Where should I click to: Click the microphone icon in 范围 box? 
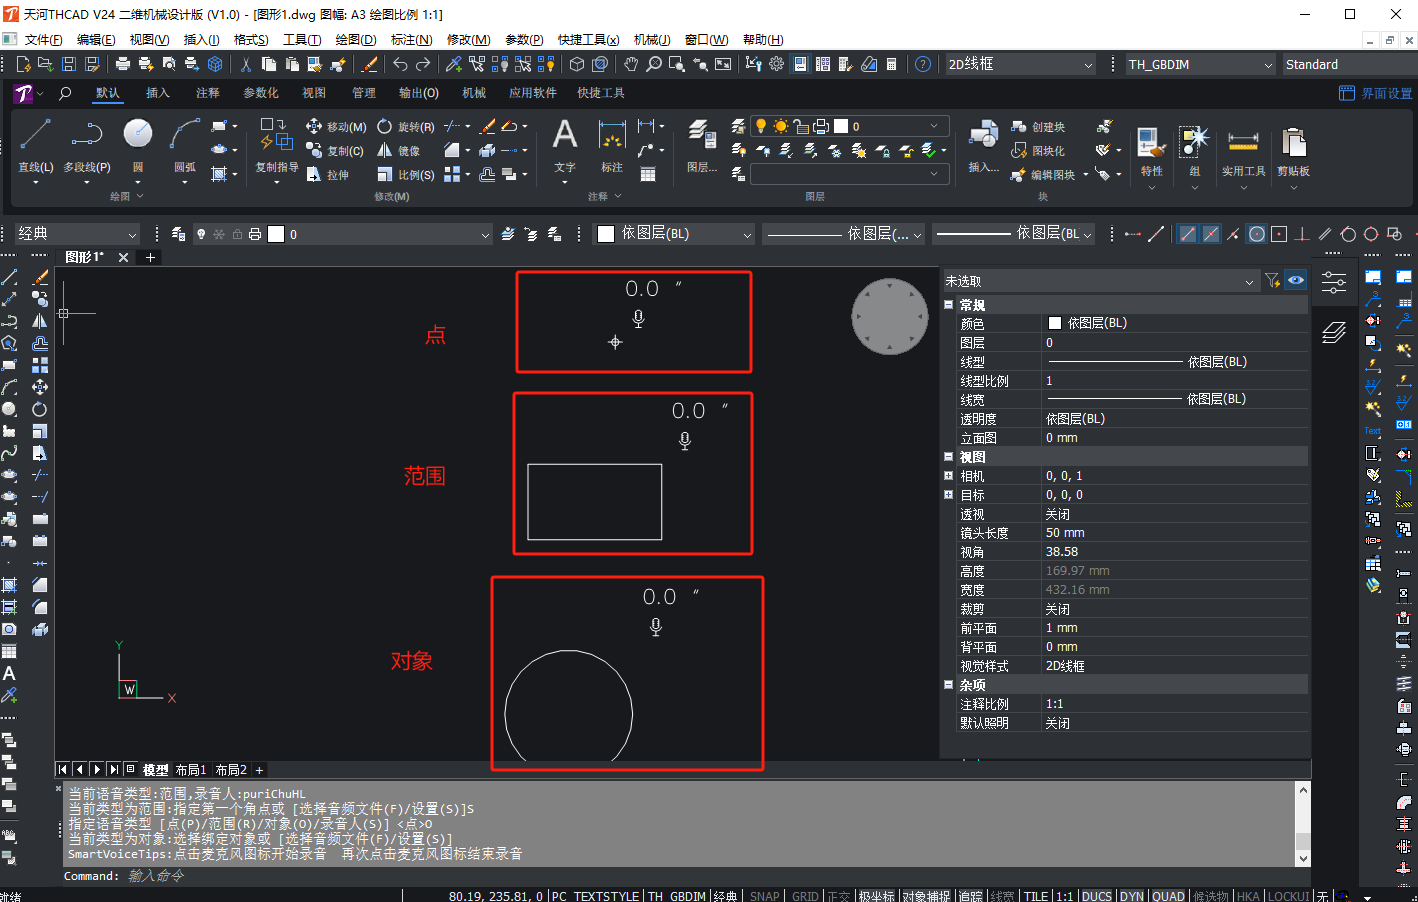pyautogui.click(x=685, y=441)
